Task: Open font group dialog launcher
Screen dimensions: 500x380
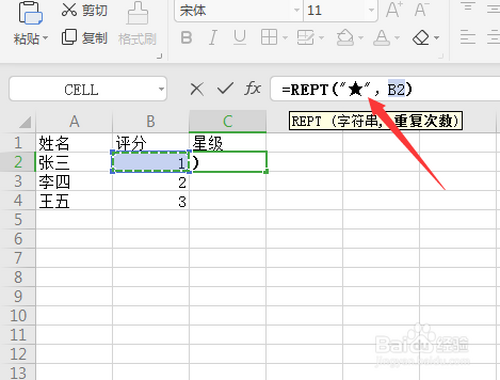Action: 441,56
